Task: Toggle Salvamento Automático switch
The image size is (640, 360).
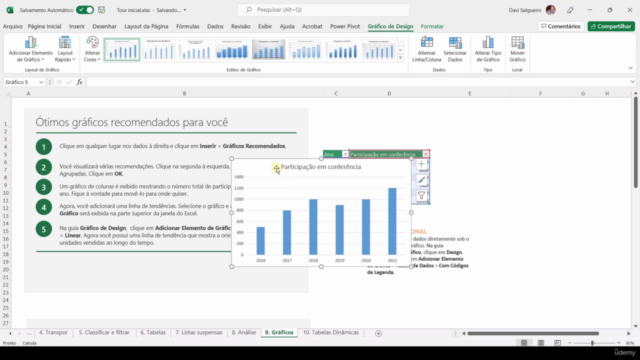Action: [x=85, y=10]
